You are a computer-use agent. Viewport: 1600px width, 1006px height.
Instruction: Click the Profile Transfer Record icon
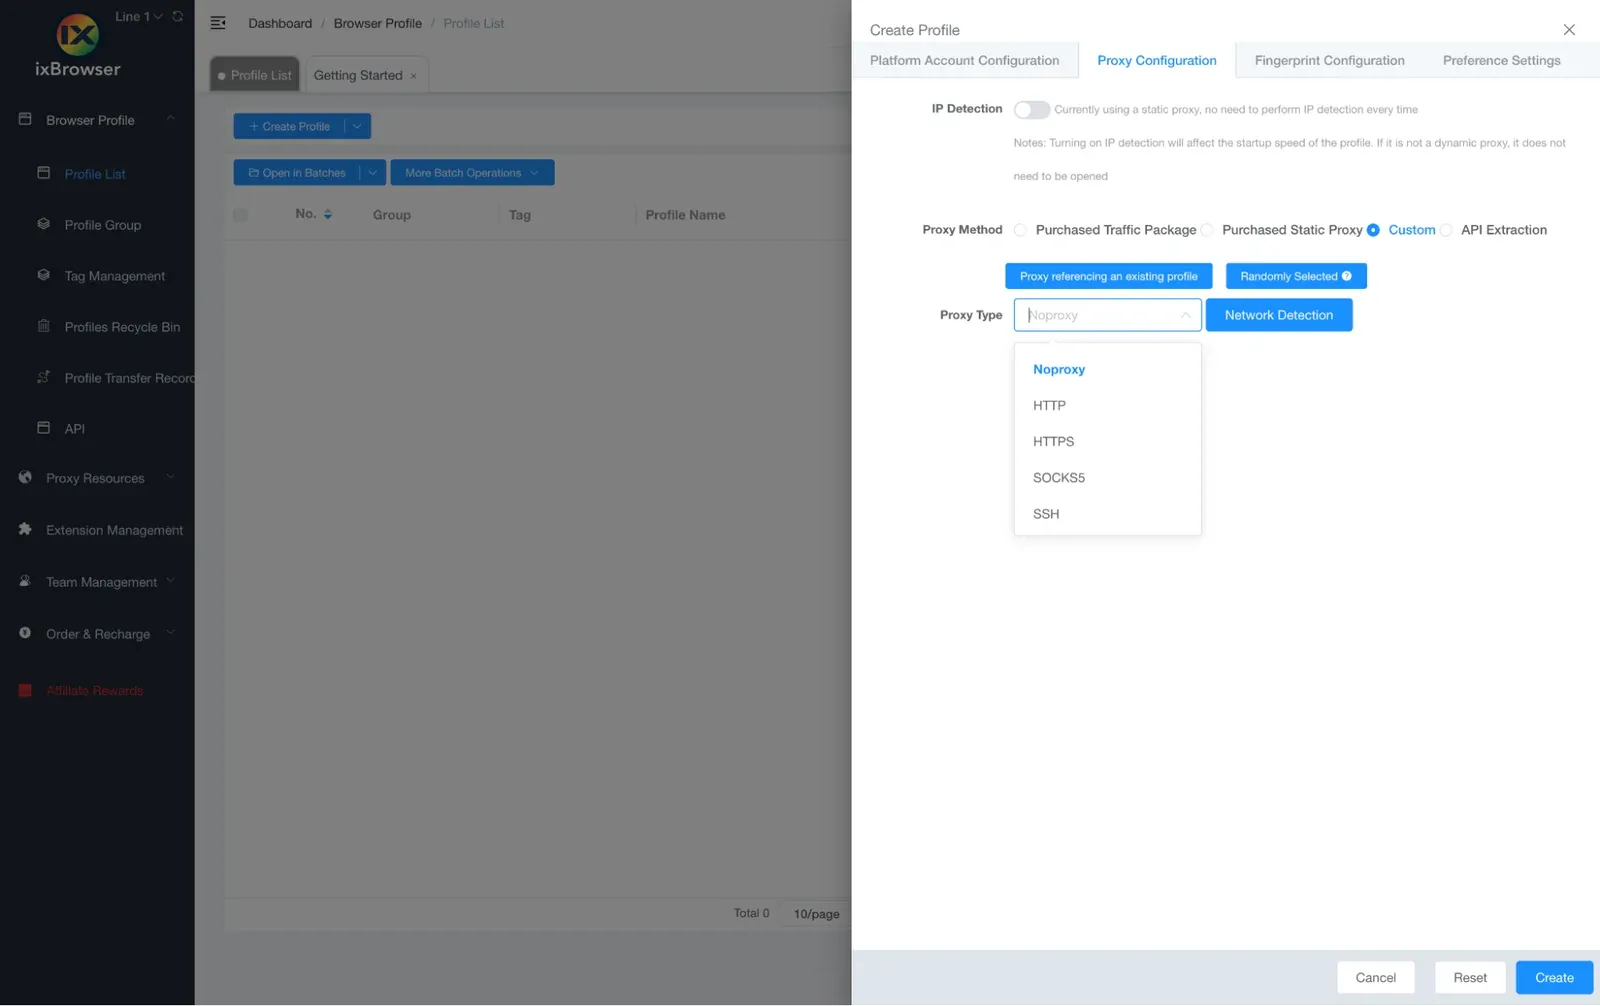(x=43, y=377)
